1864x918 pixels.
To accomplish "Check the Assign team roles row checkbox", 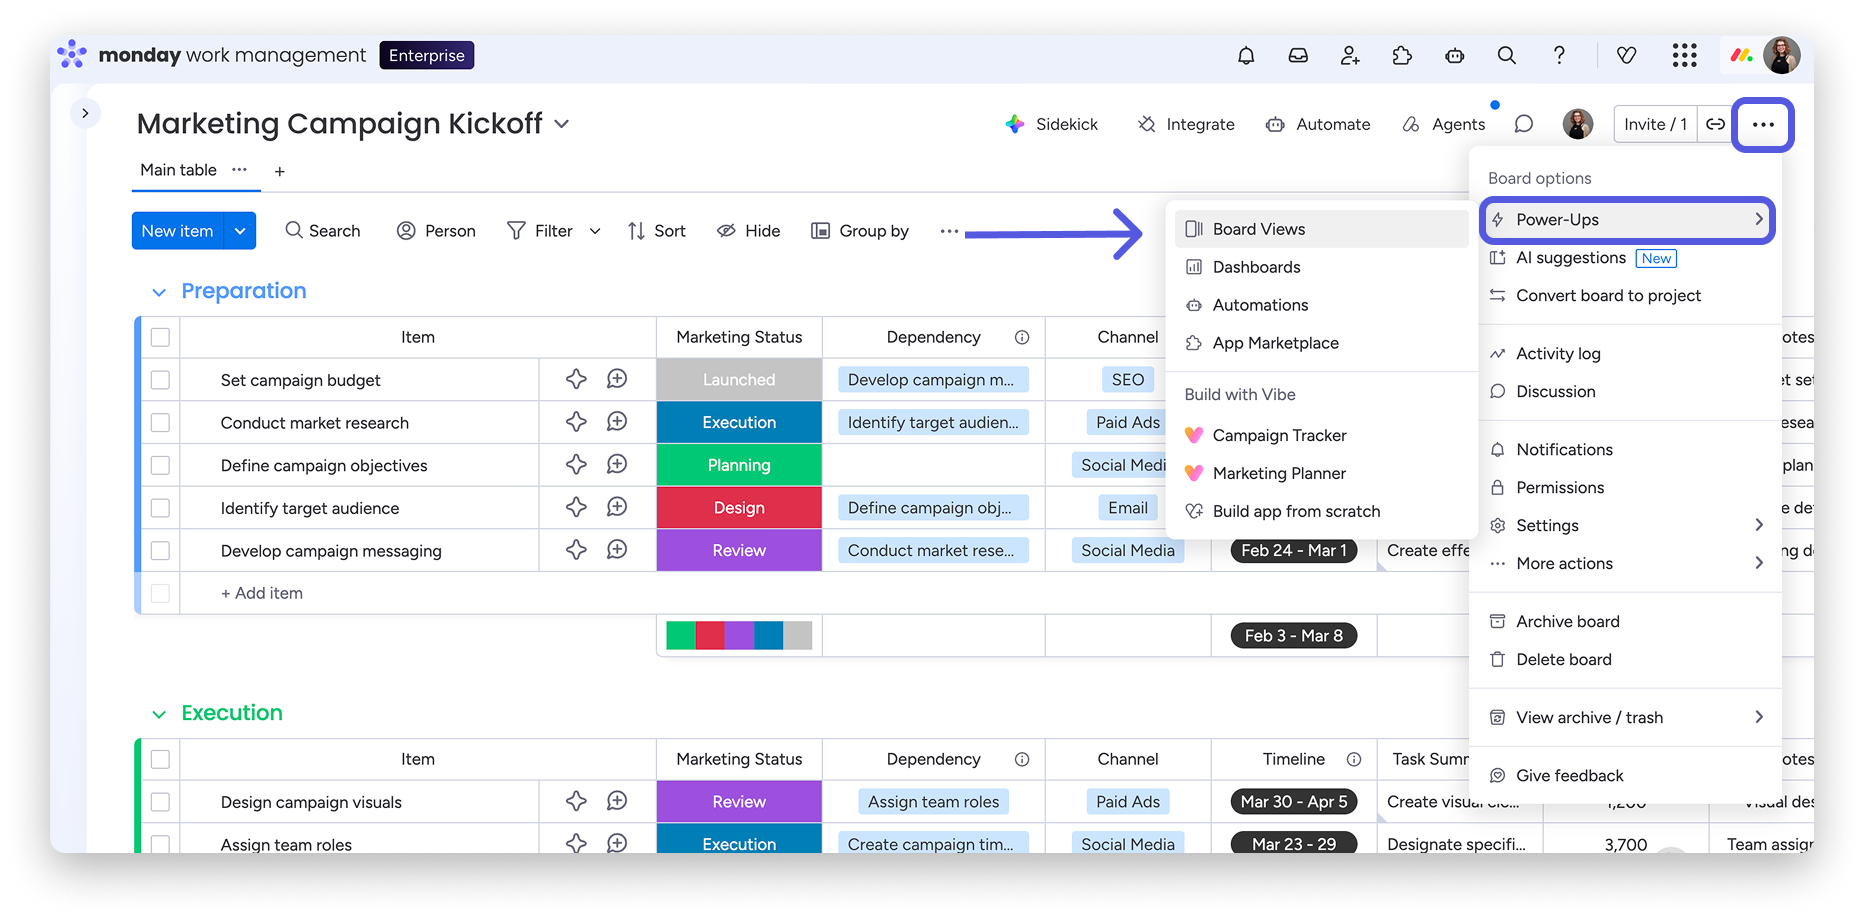I will (x=160, y=844).
